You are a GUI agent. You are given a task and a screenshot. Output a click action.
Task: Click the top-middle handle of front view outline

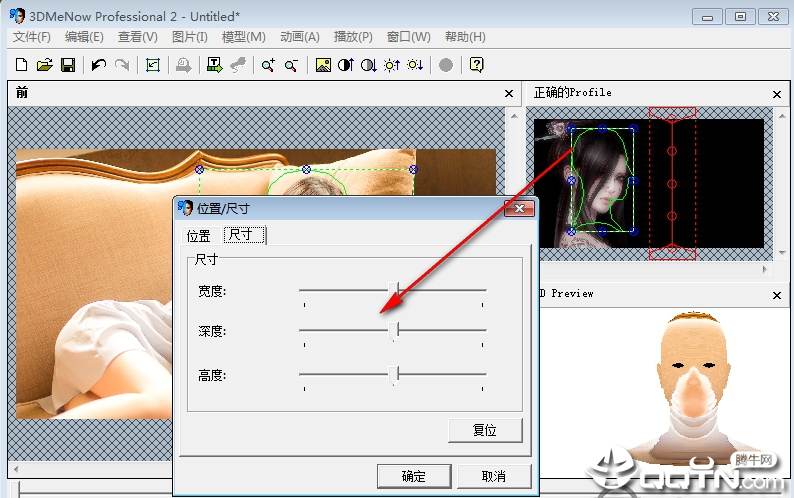coord(306,169)
